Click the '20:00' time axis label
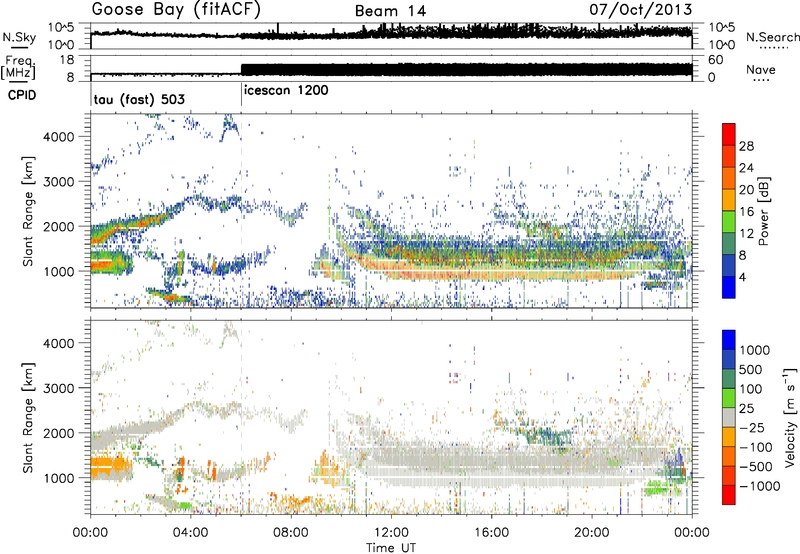The width and height of the screenshot is (800, 554). click(591, 533)
